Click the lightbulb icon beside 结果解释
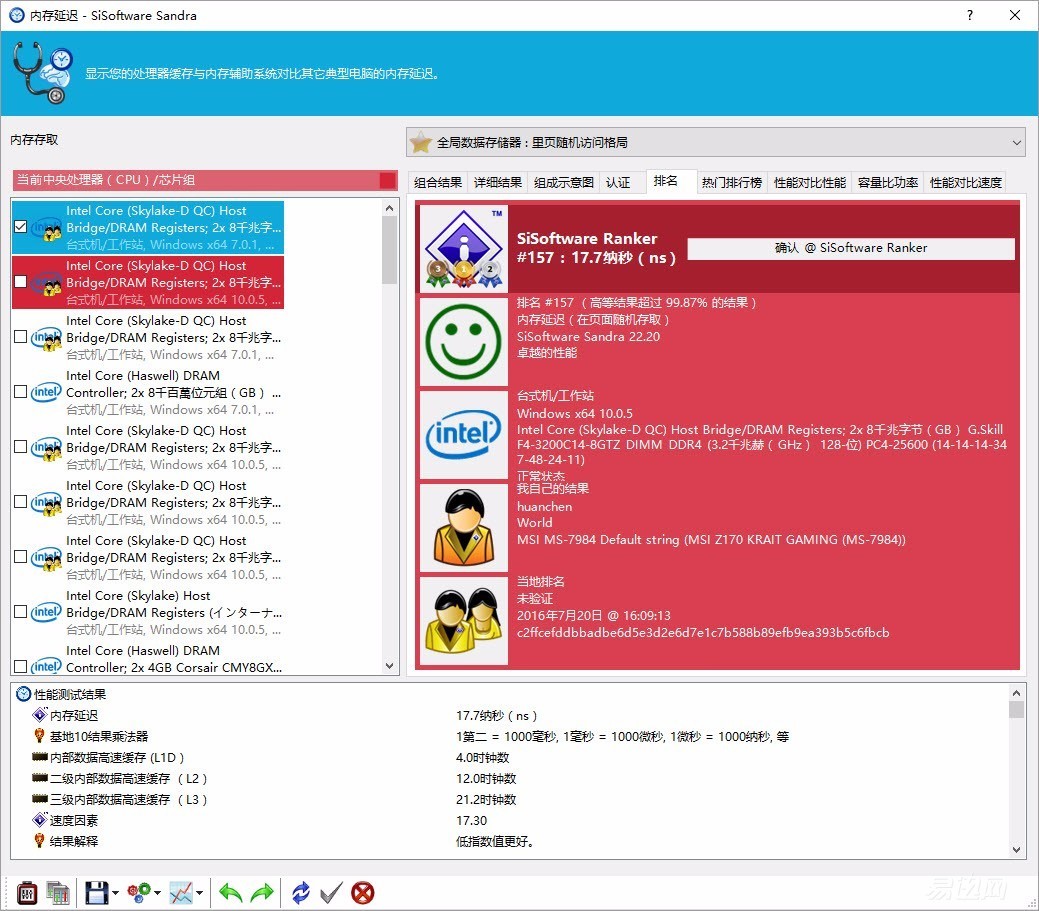 pyautogui.click(x=40, y=840)
